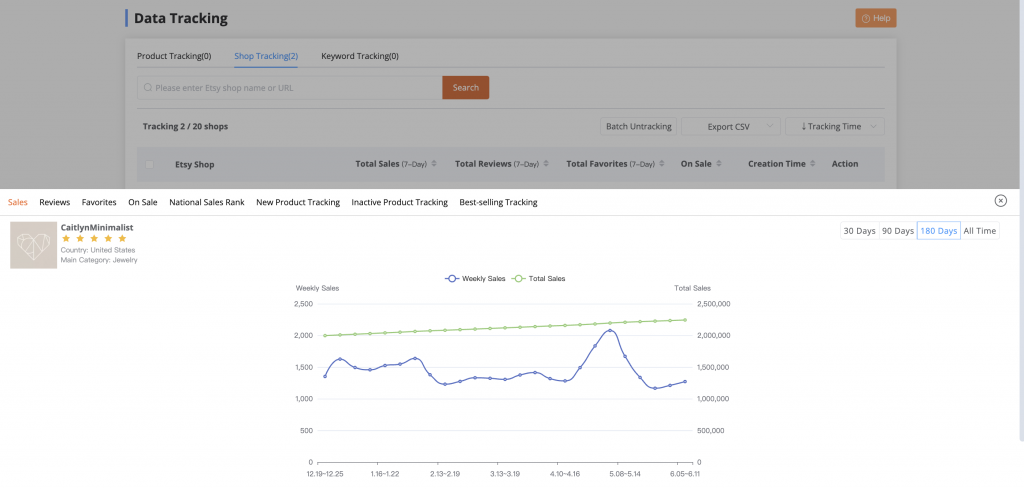Click the Batch Untracking button

point(638,127)
